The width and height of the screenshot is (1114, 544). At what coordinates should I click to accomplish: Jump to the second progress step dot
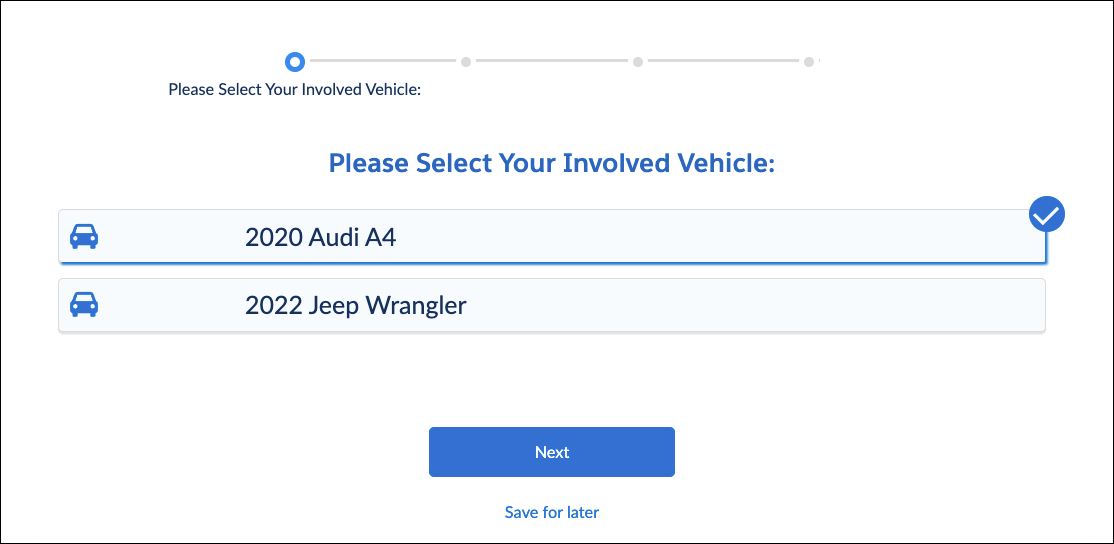(466, 62)
